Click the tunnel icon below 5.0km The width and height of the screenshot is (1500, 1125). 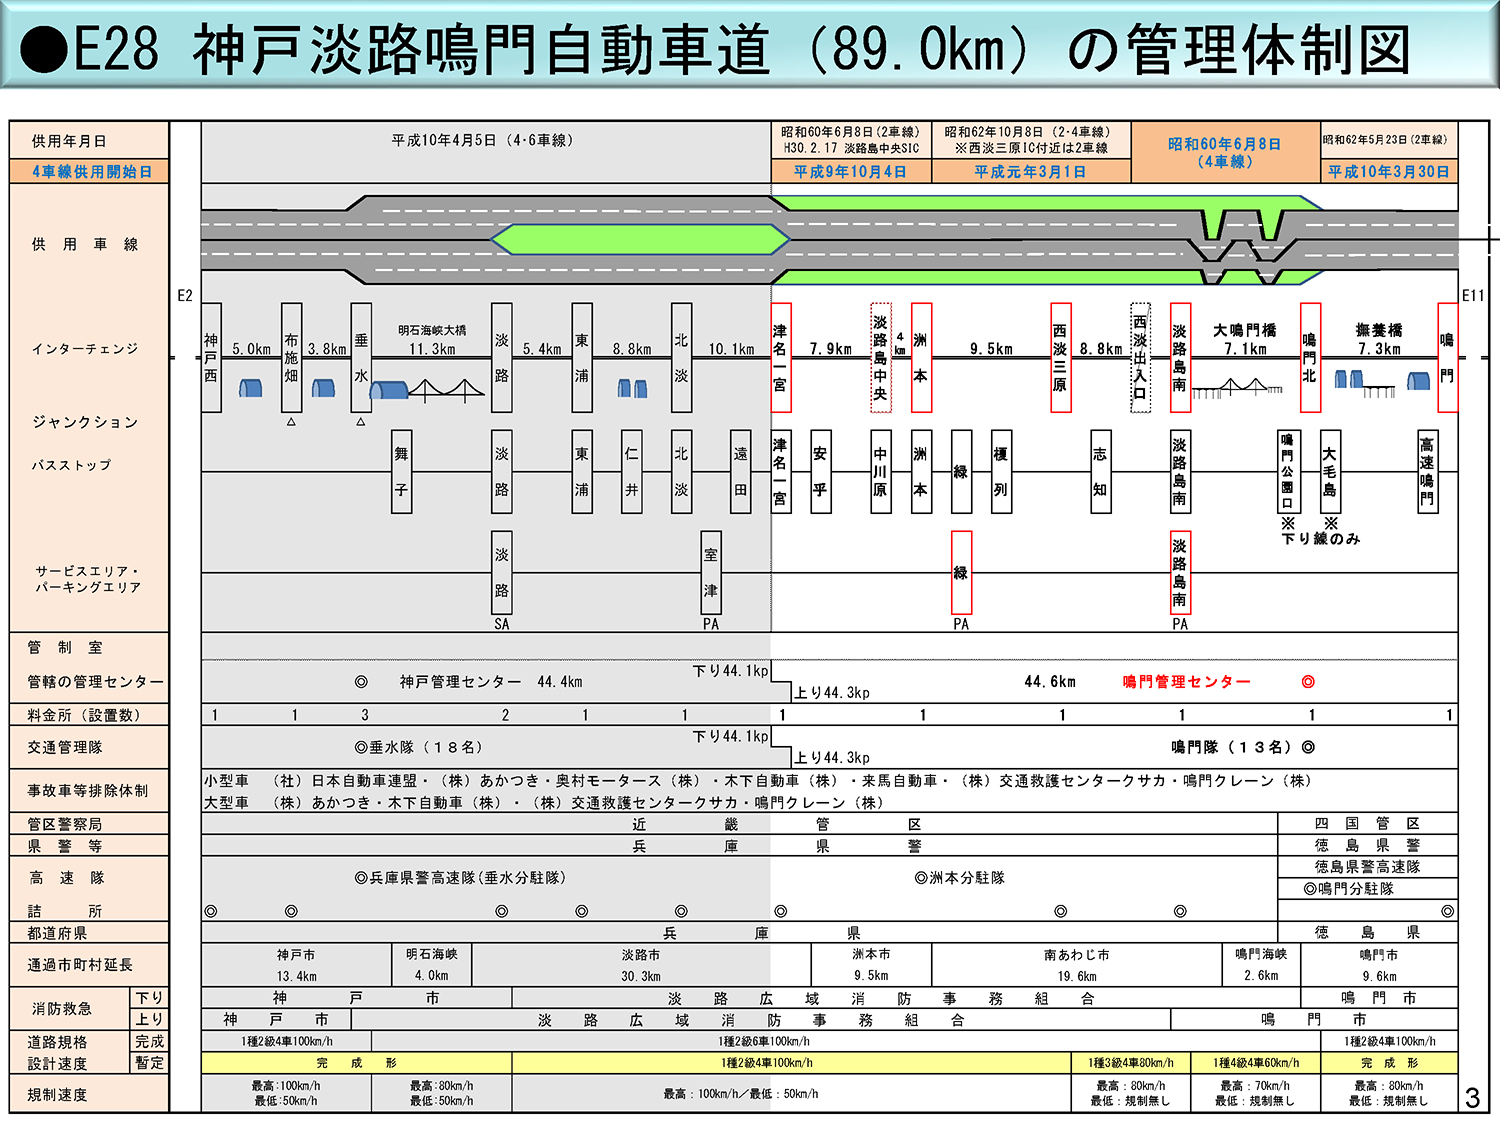point(250,388)
